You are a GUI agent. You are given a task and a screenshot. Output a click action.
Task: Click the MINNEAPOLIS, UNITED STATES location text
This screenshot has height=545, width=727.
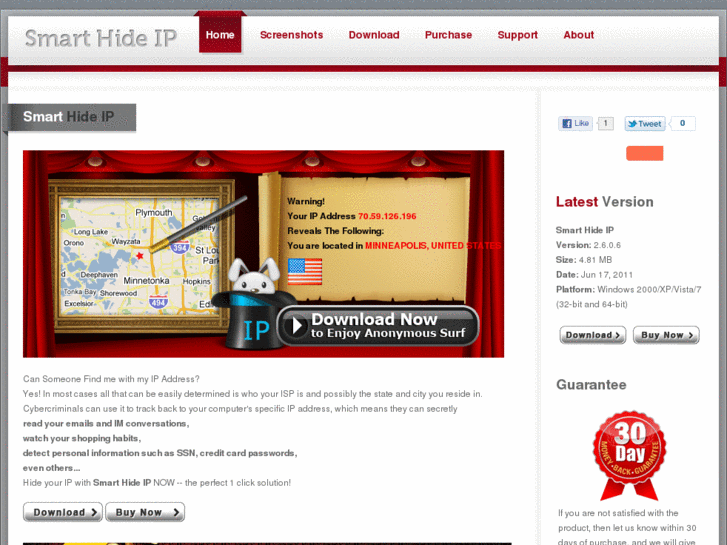click(433, 246)
